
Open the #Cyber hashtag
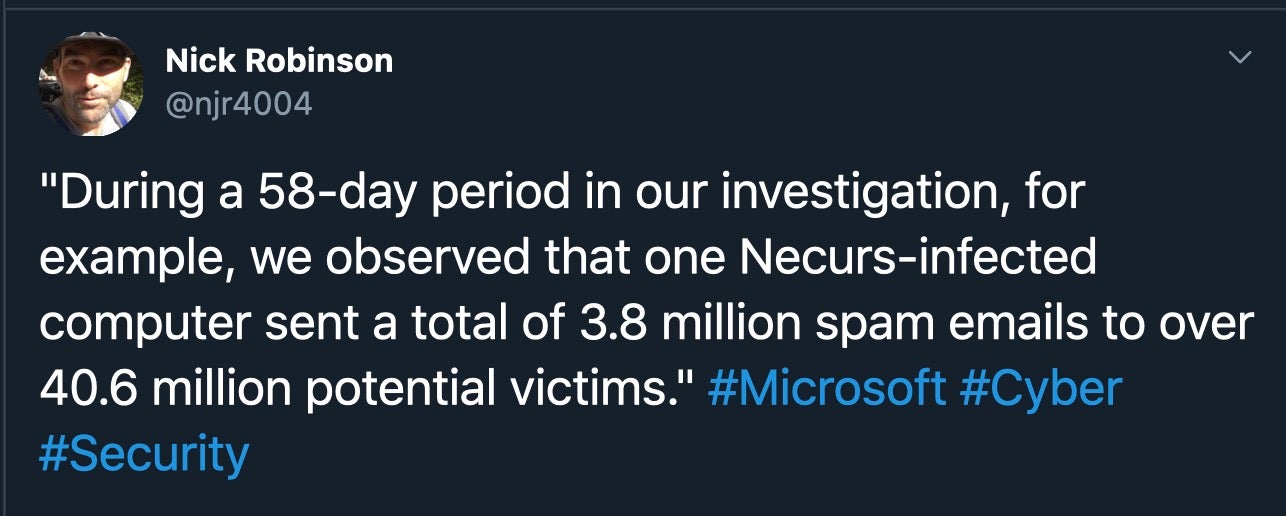[x=1040, y=389]
